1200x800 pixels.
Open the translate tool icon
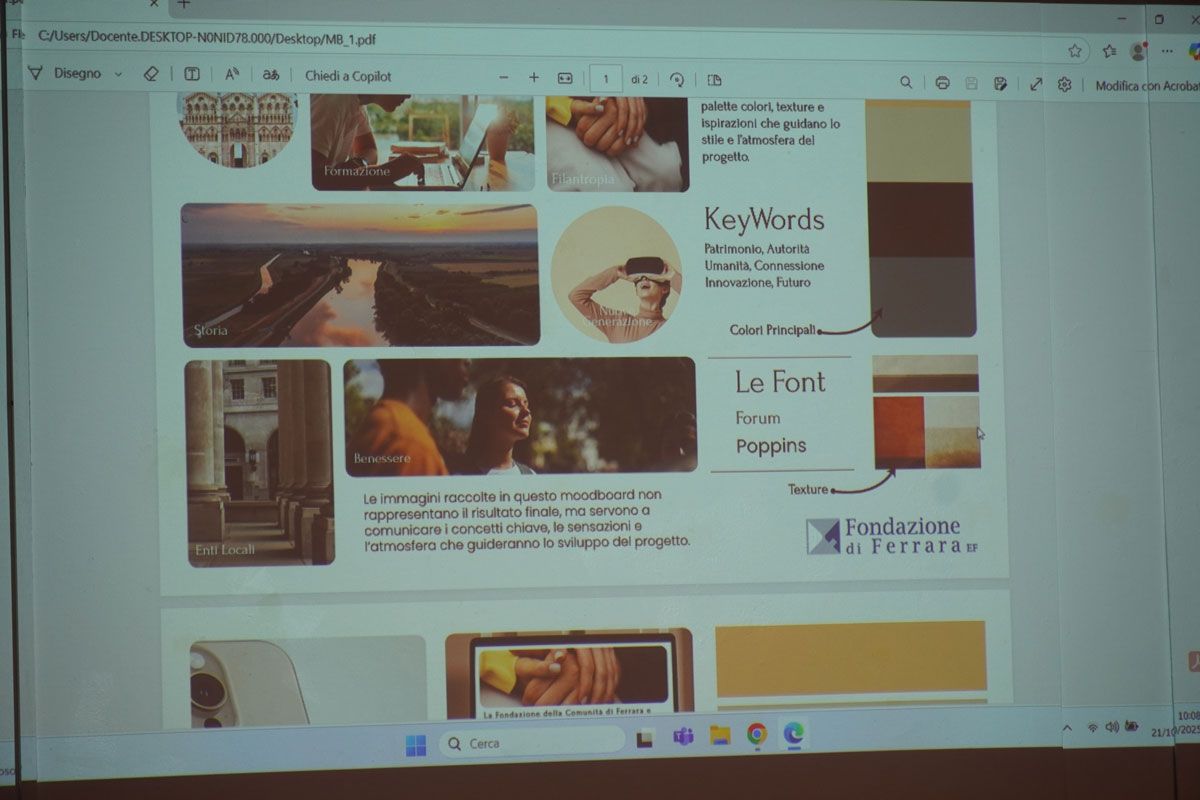[270, 75]
